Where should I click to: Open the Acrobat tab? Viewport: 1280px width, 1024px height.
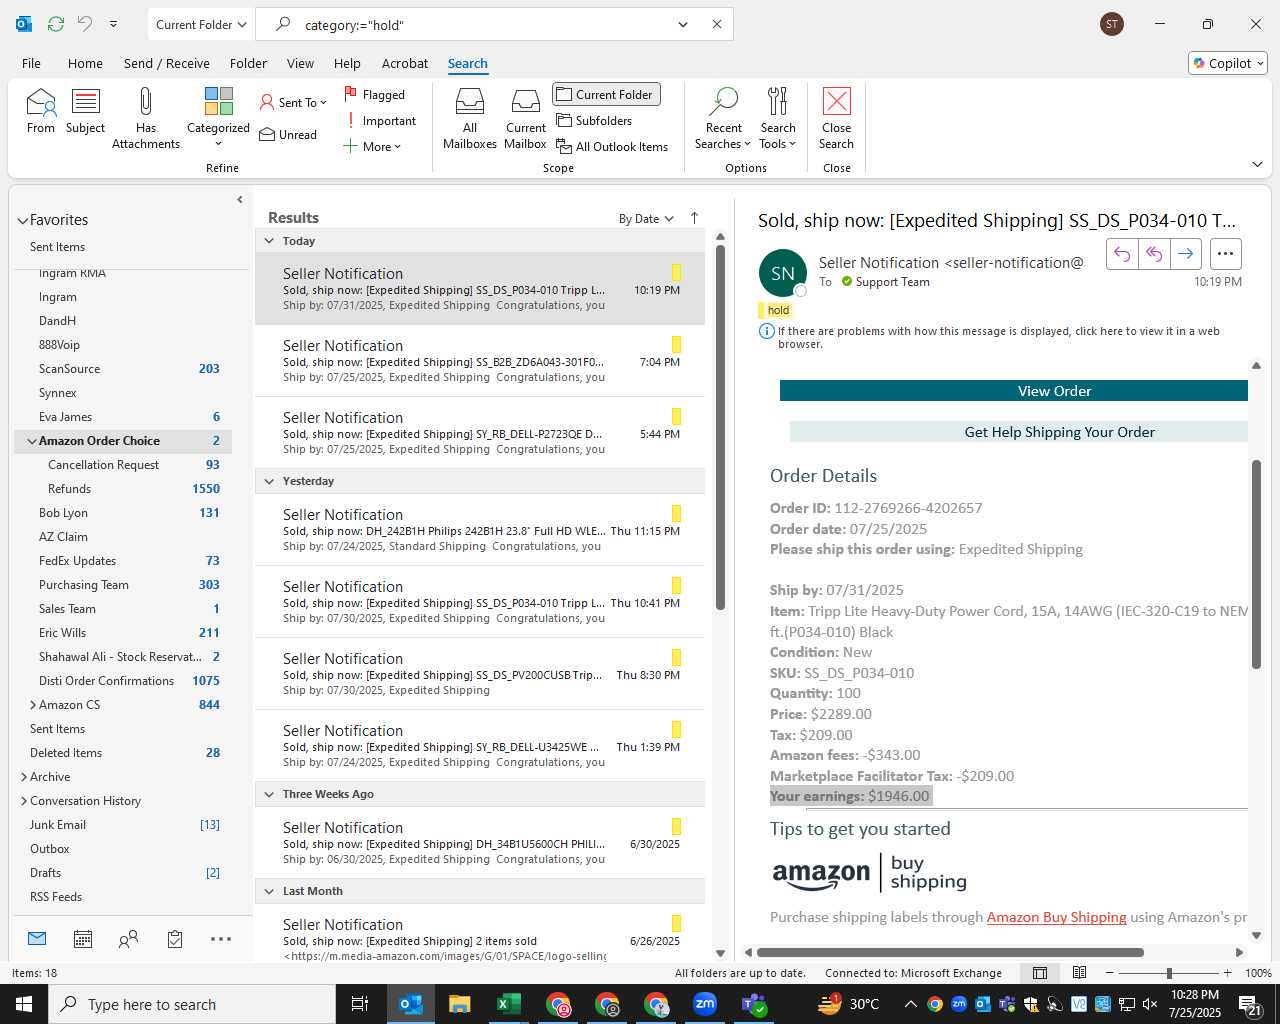point(405,63)
